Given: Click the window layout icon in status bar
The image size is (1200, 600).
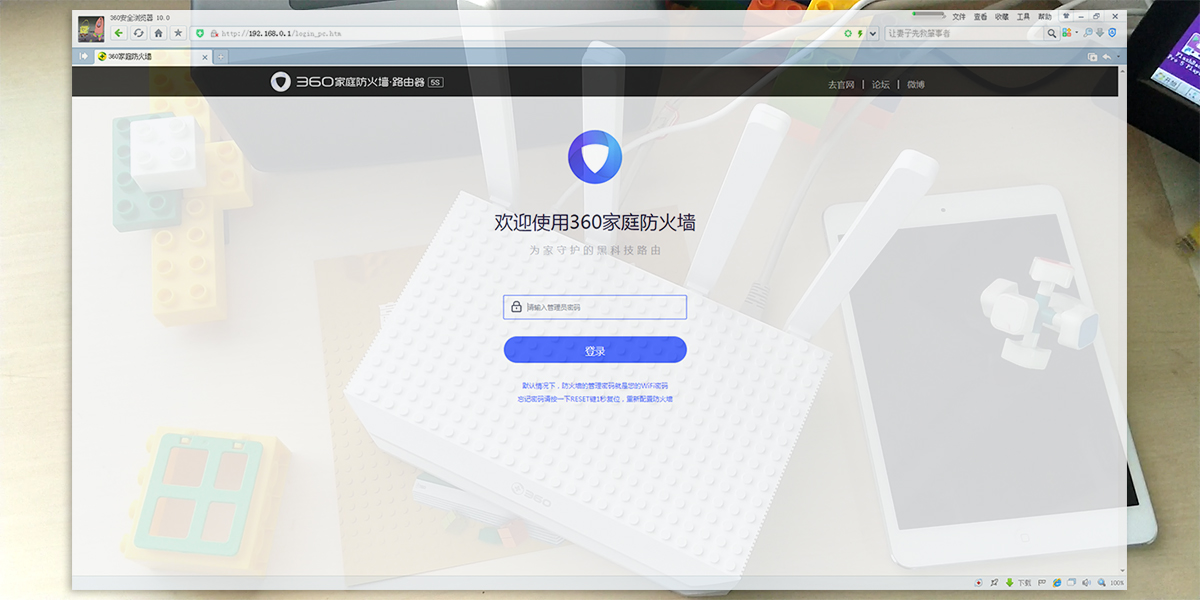Looking at the screenshot, I should (1071, 582).
